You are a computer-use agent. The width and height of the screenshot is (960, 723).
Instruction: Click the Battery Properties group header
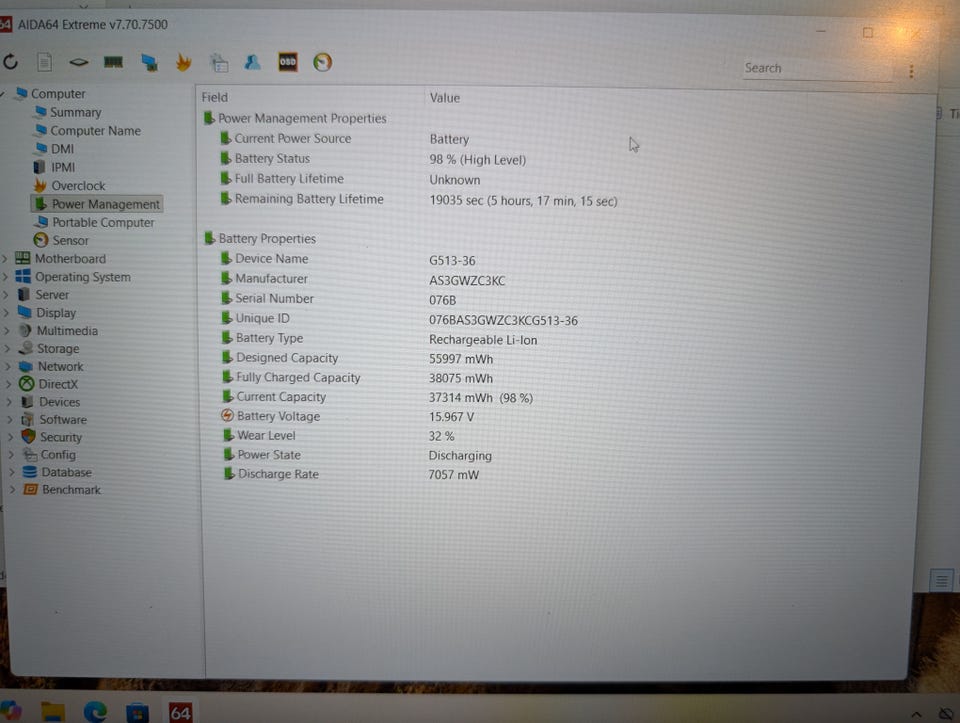(x=260, y=239)
